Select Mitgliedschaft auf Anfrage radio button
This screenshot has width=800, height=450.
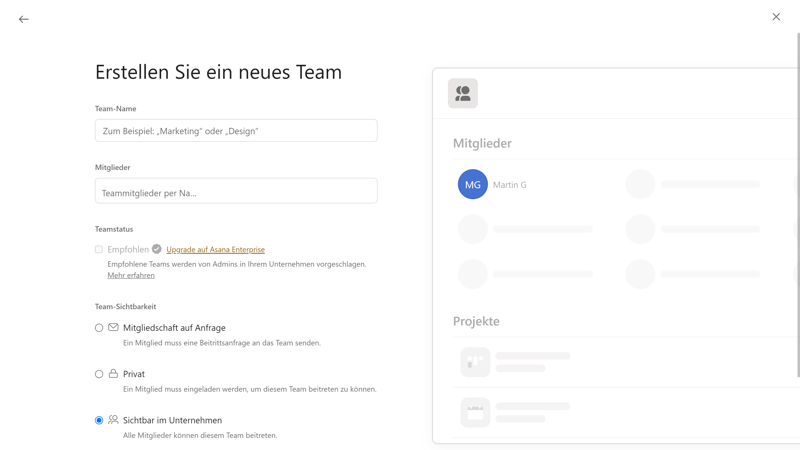tap(99, 328)
